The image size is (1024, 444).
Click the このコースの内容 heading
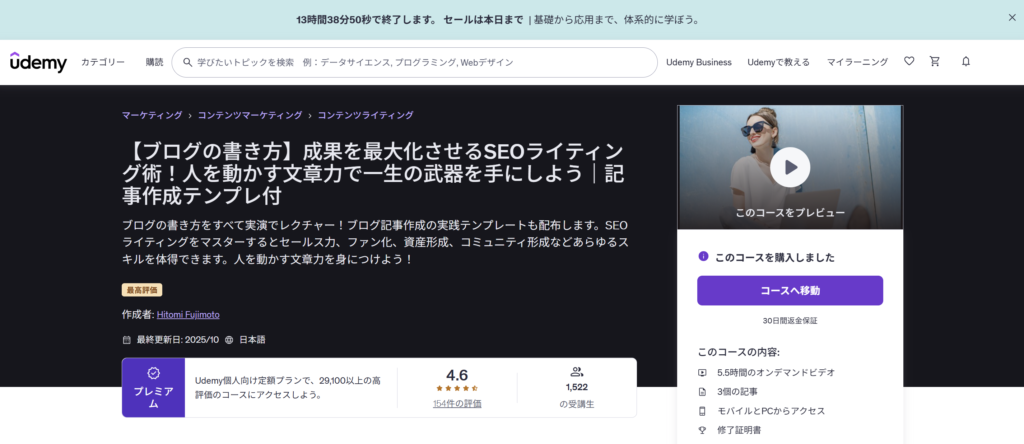(x=739, y=352)
